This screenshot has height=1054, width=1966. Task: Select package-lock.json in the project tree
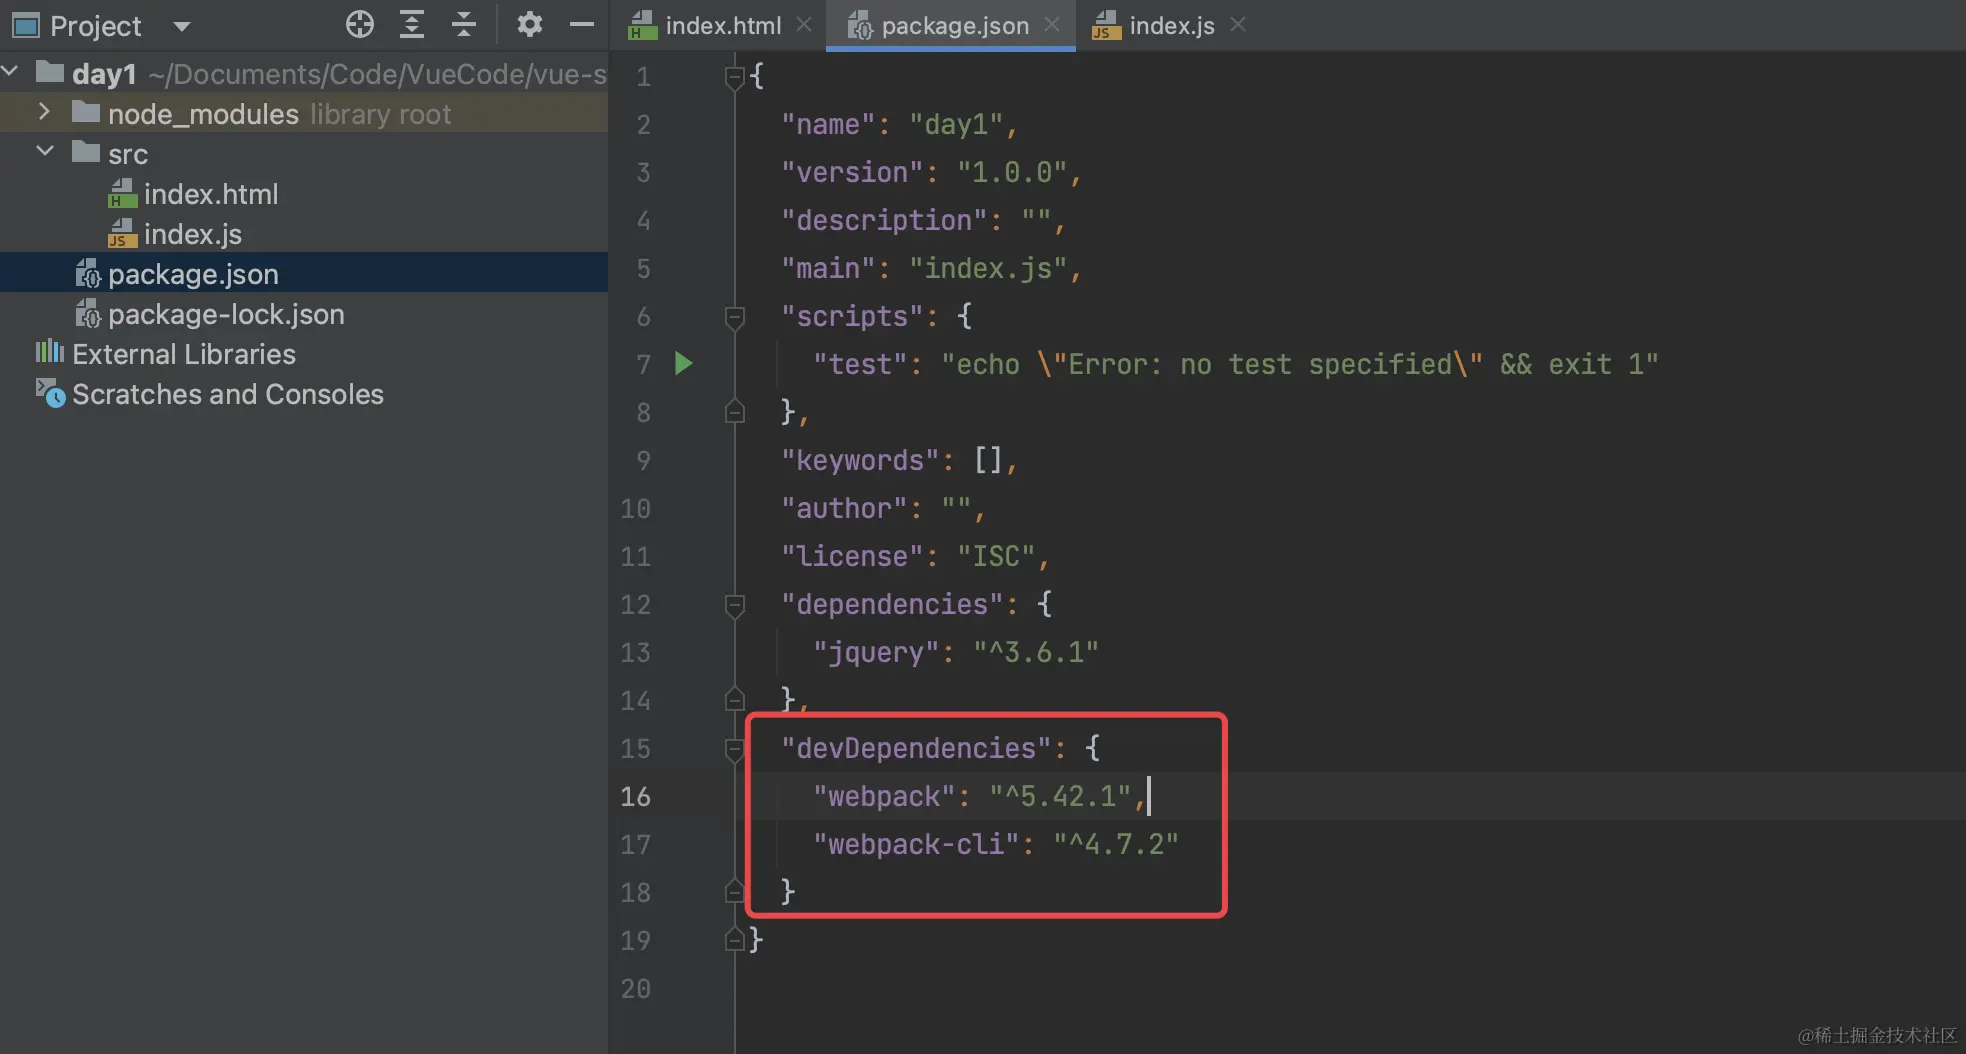tap(304, 314)
